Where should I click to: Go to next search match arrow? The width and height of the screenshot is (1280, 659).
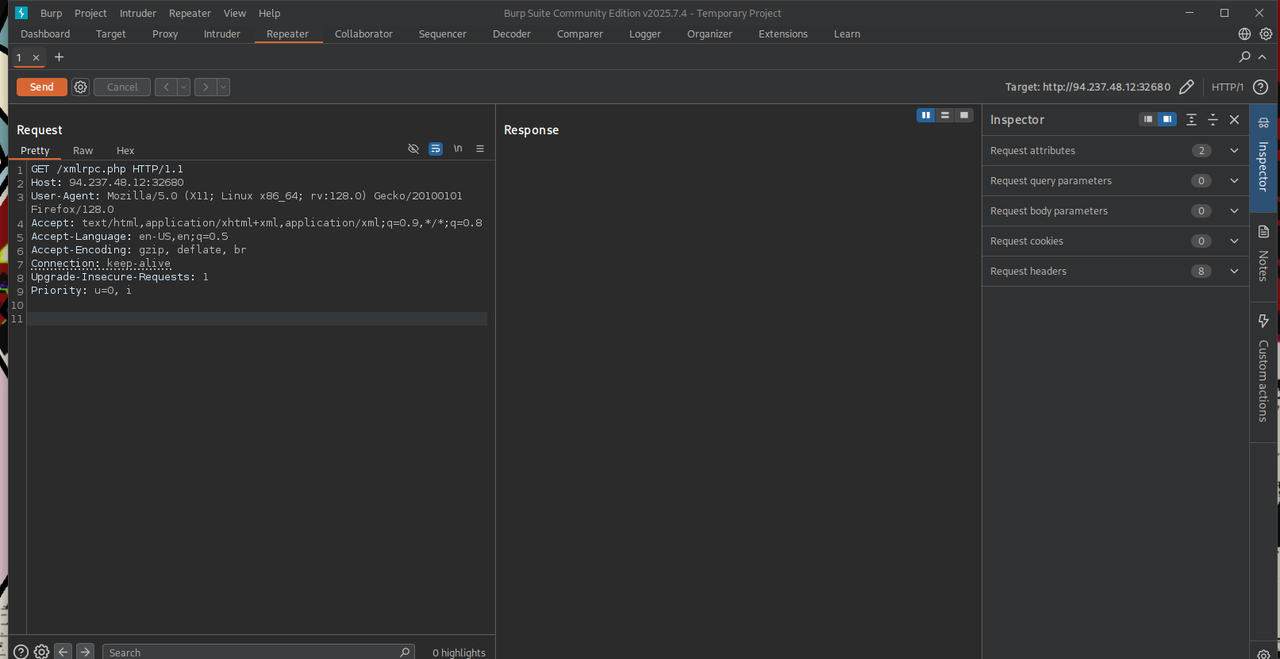click(x=85, y=652)
